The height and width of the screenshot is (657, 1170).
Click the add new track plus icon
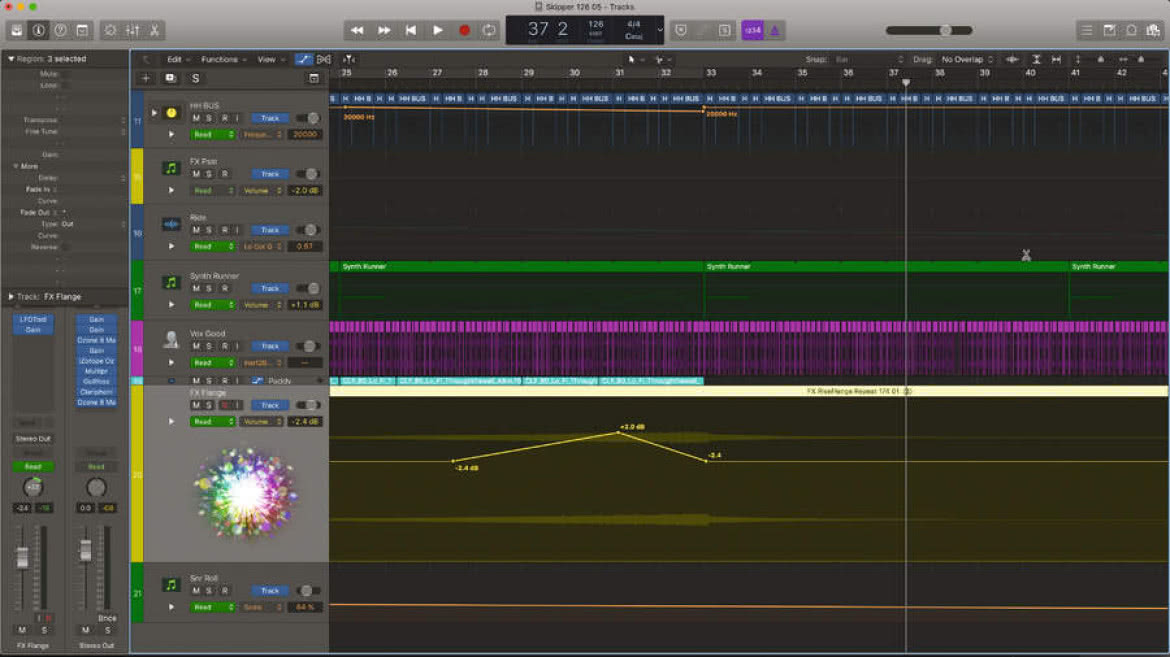(x=146, y=78)
